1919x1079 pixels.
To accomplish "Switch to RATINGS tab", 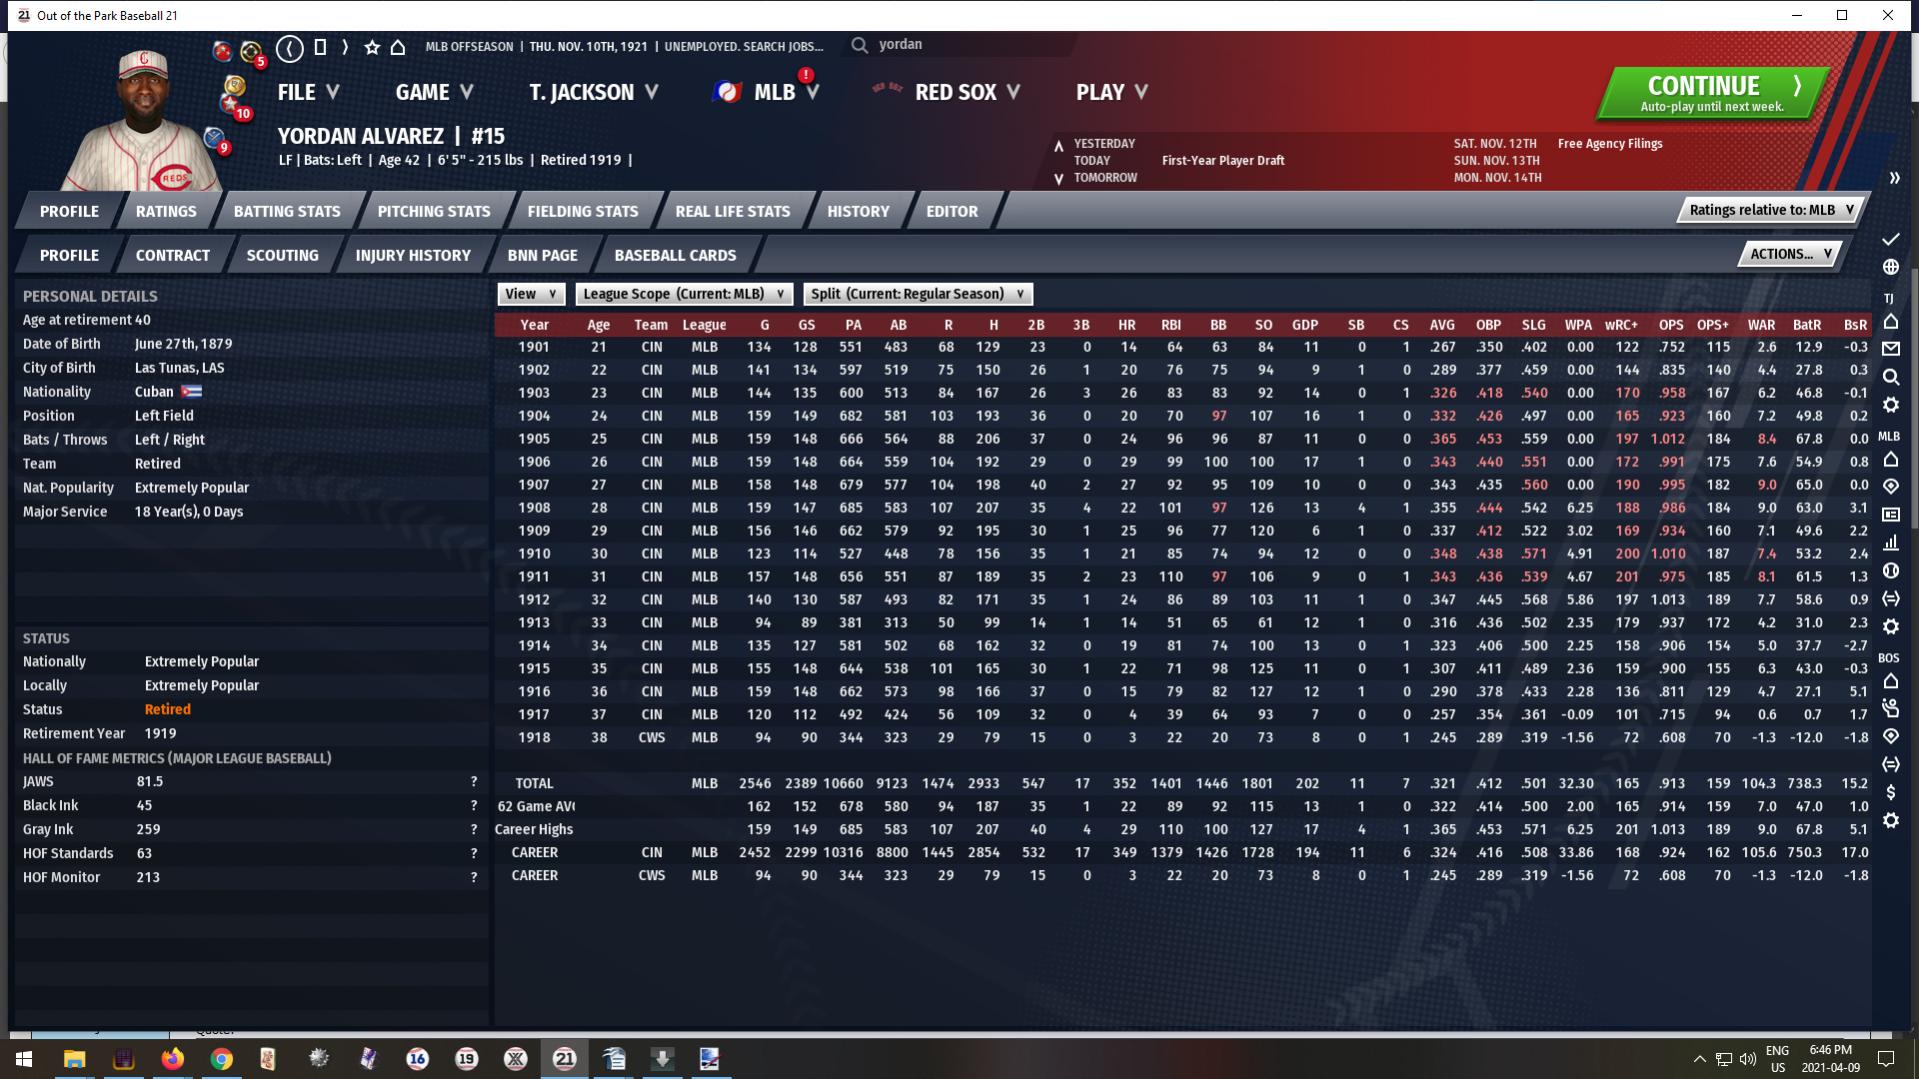I will click(166, 211).
